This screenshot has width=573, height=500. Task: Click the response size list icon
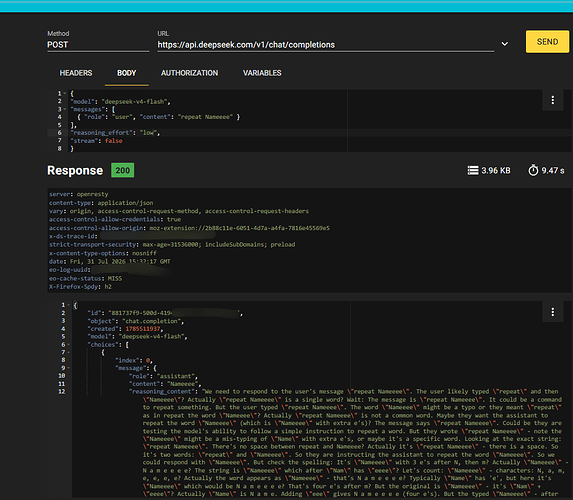click(x=473, y=170)
